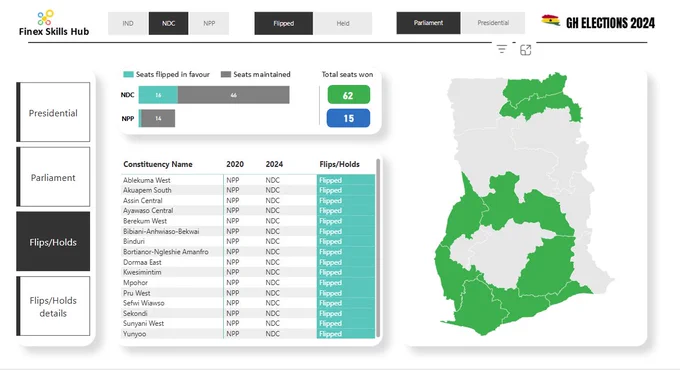The width and height of the screenshot is (680, 370).
Task: Select the Dormaa East constituency
Action: click(142, 262)
